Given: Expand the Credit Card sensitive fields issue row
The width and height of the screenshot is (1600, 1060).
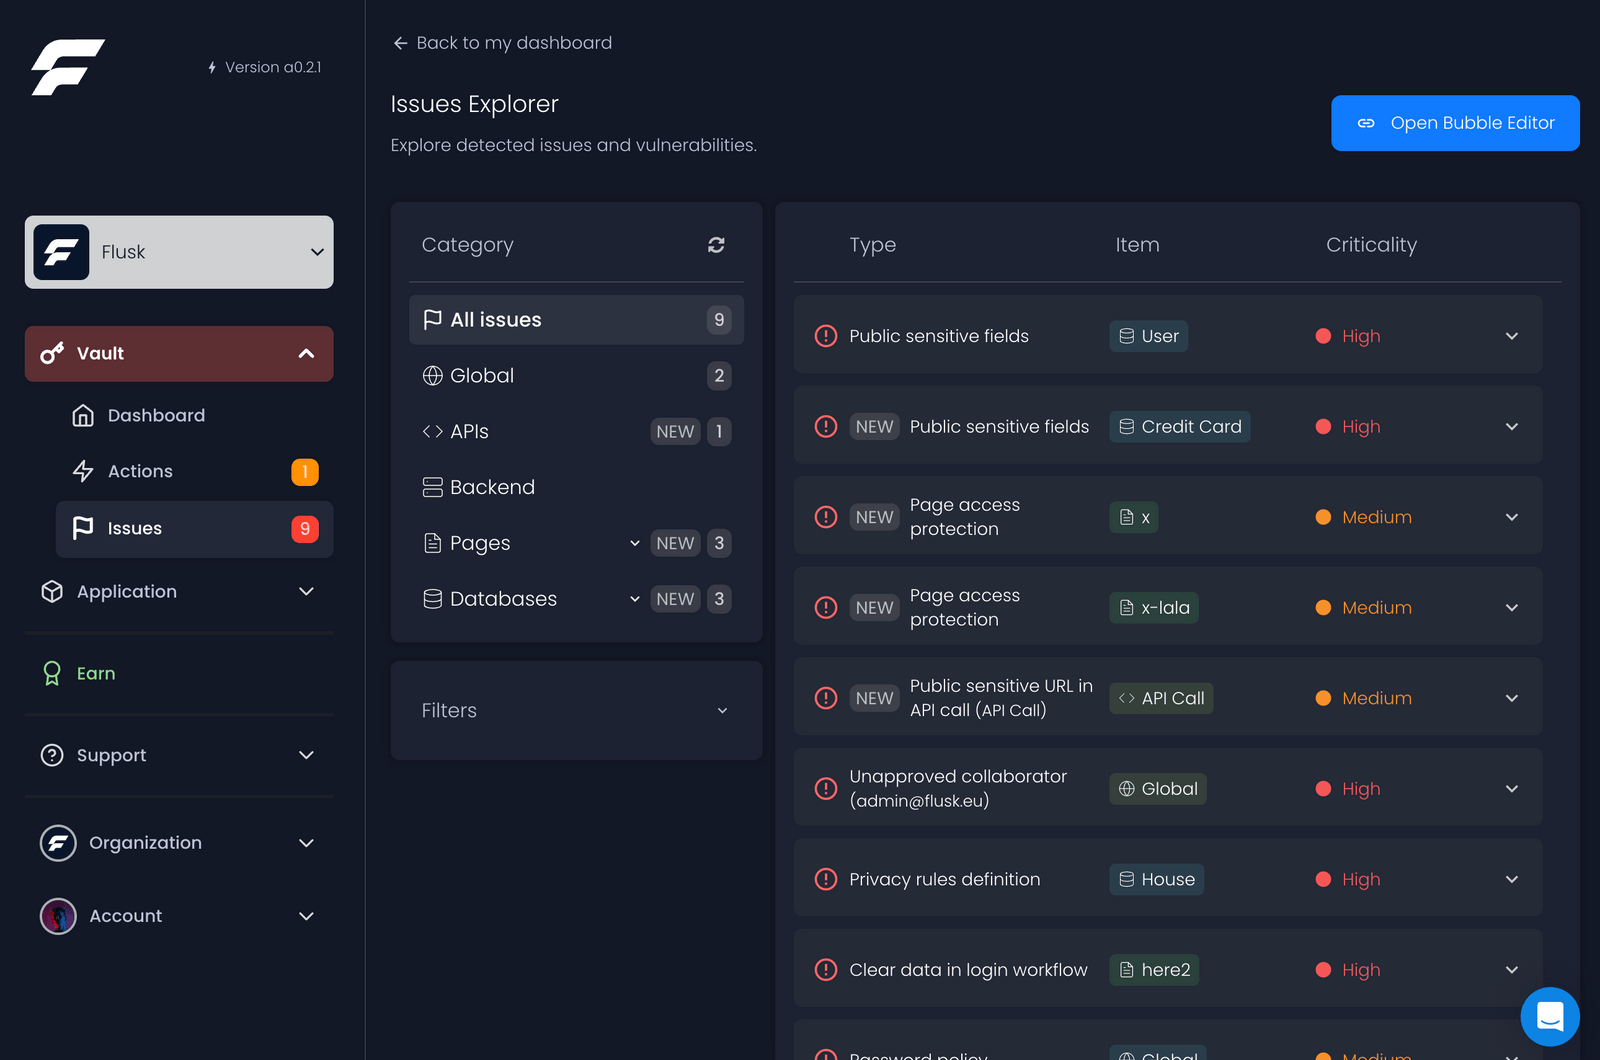Looking at the screenshot, I should pos(1511,426).
